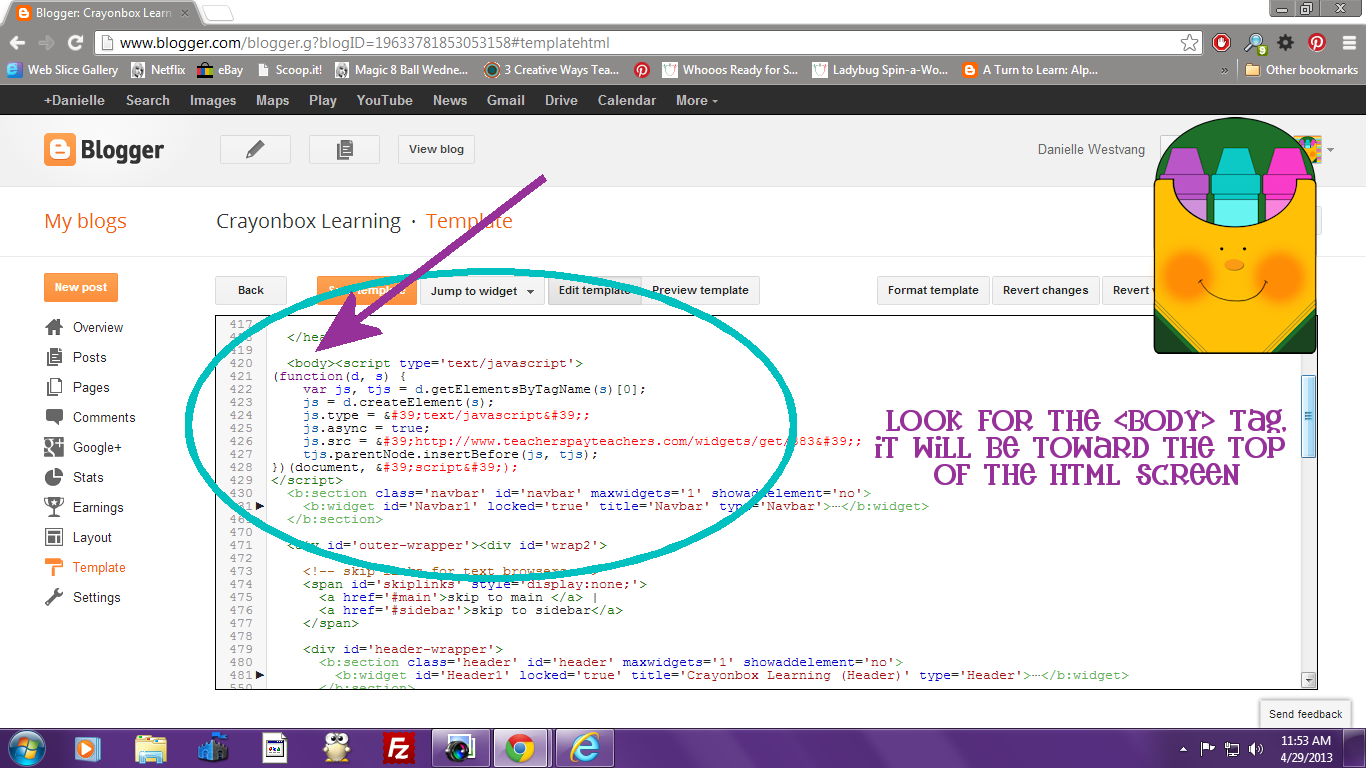1366x768 pixels.
Task: Open Internet Explorer from the taskbar
Action: coord(585,748)
